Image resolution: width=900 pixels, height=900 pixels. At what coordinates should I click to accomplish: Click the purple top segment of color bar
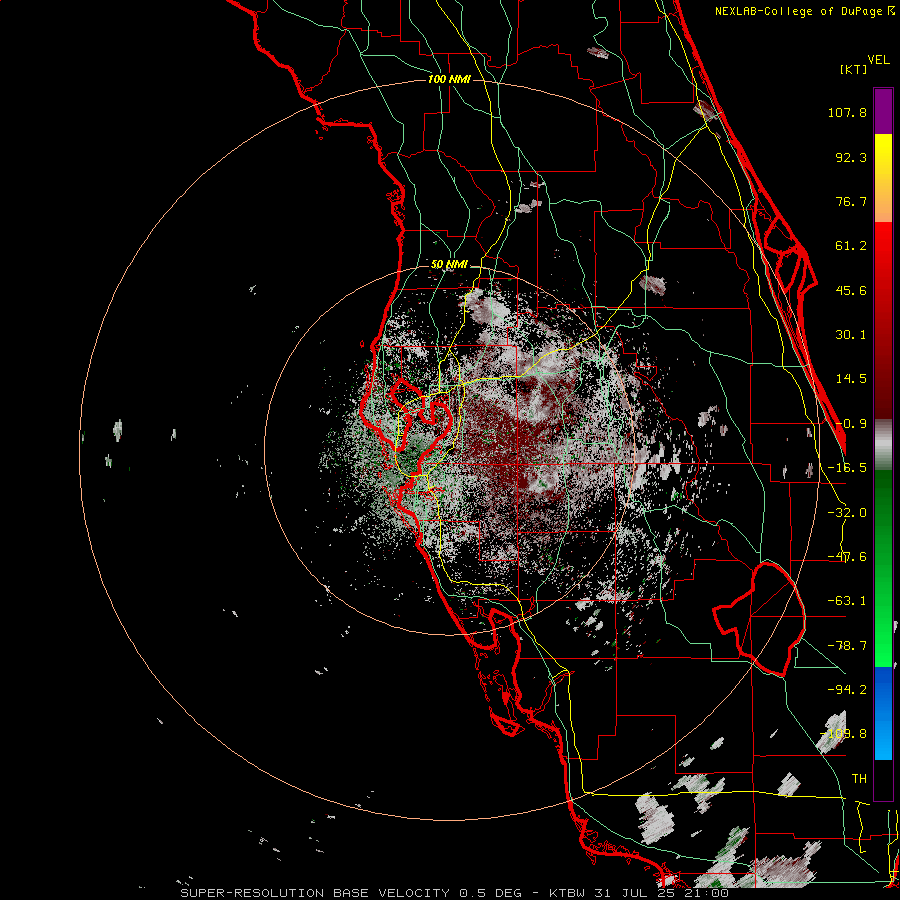click(883, 111)
